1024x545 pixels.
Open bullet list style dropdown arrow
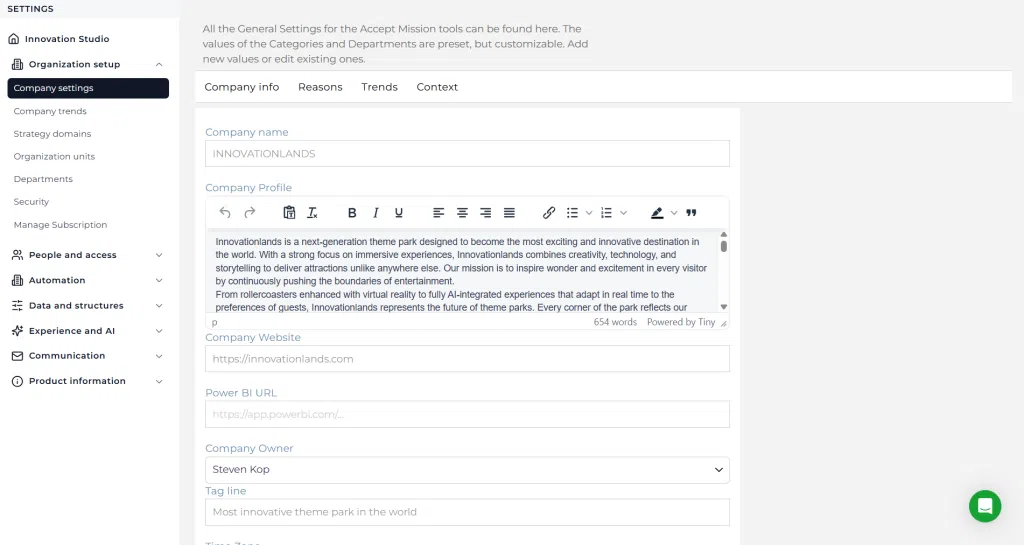[588, 213]
